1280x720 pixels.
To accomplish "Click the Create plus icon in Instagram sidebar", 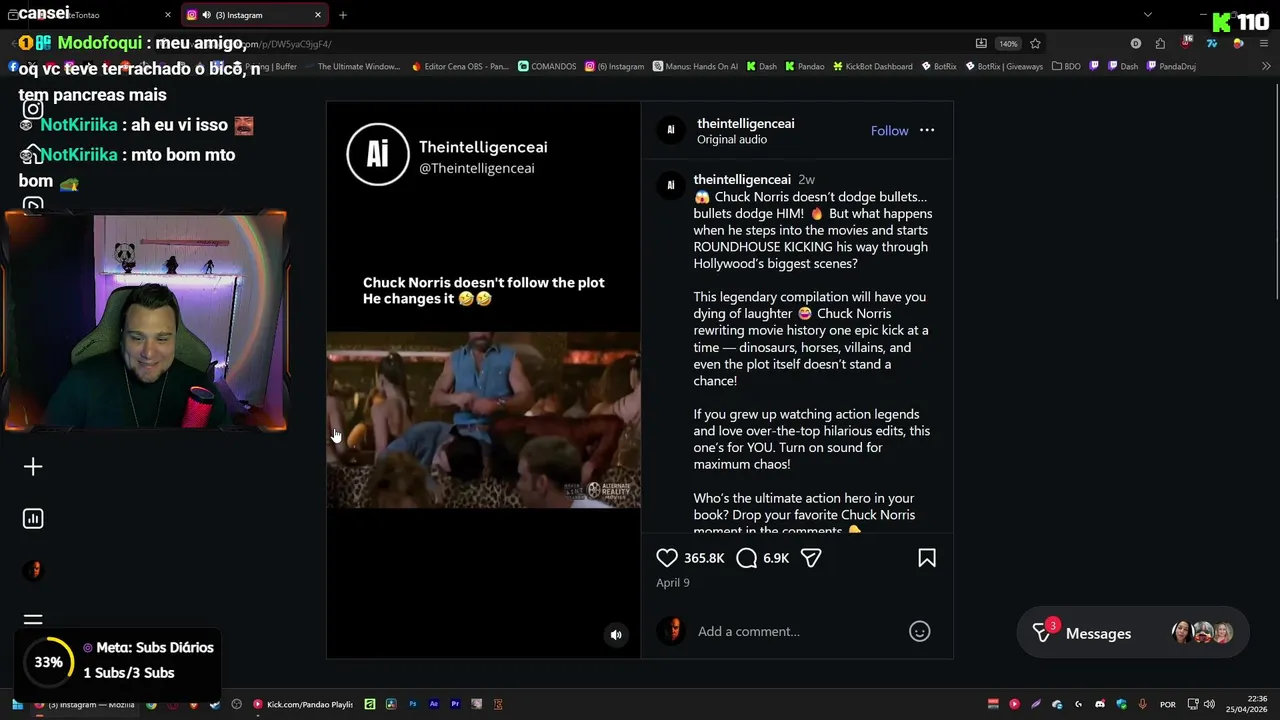I will click(33, 467).
